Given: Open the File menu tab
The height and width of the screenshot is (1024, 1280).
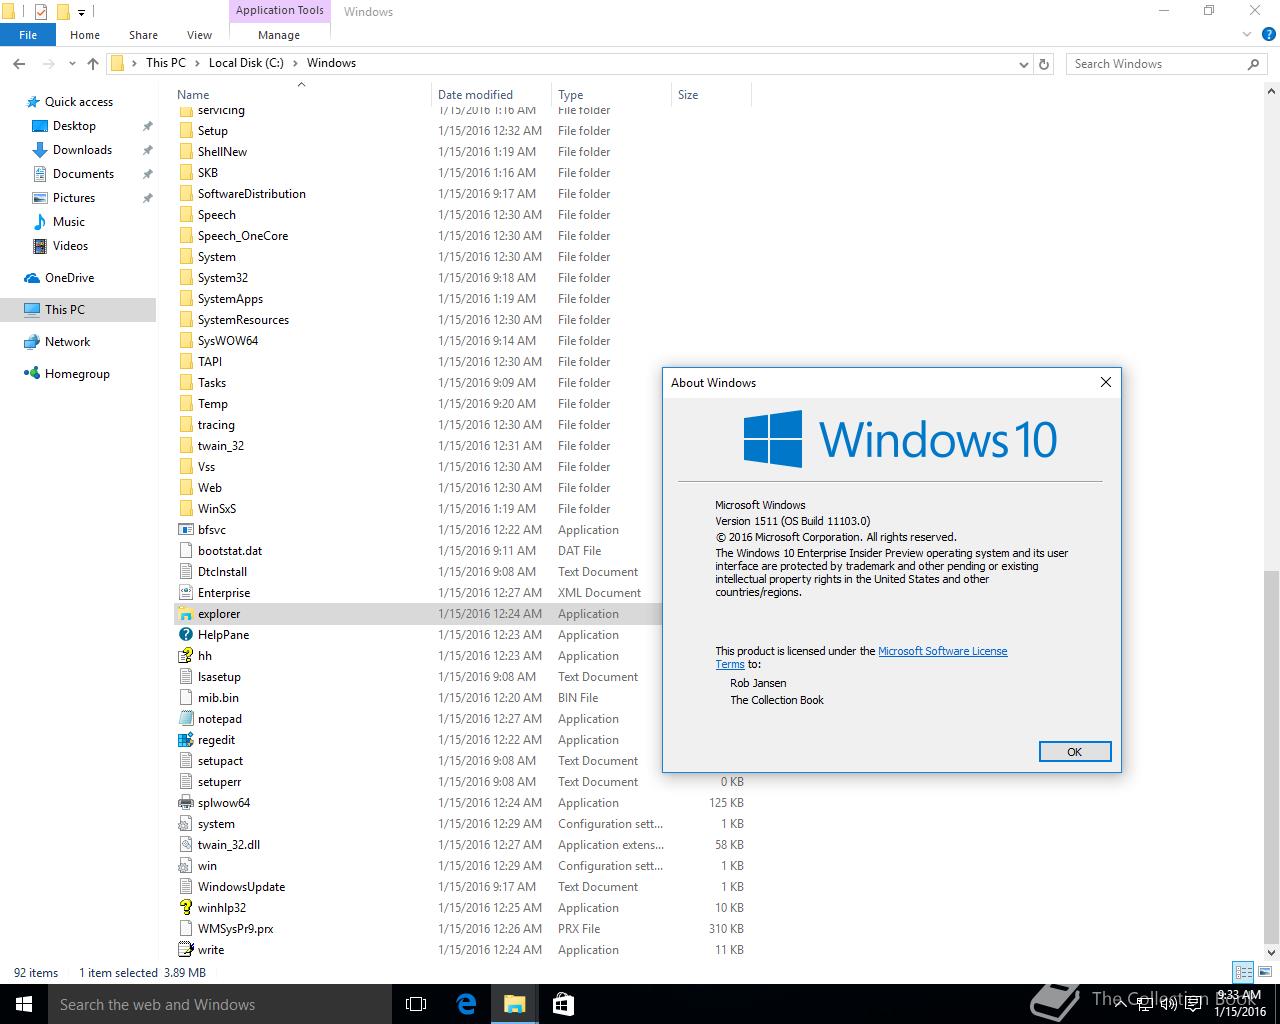Looking at the screenshot, I should (x=28, y=35).
